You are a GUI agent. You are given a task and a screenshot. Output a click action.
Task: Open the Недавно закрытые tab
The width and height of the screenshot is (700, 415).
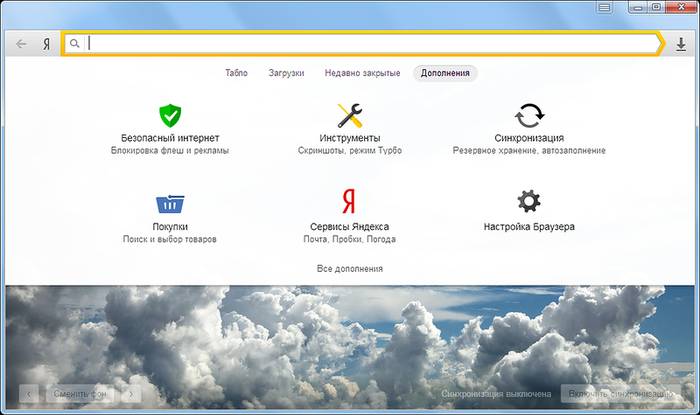pyautogui.click(x=362, y=73)
